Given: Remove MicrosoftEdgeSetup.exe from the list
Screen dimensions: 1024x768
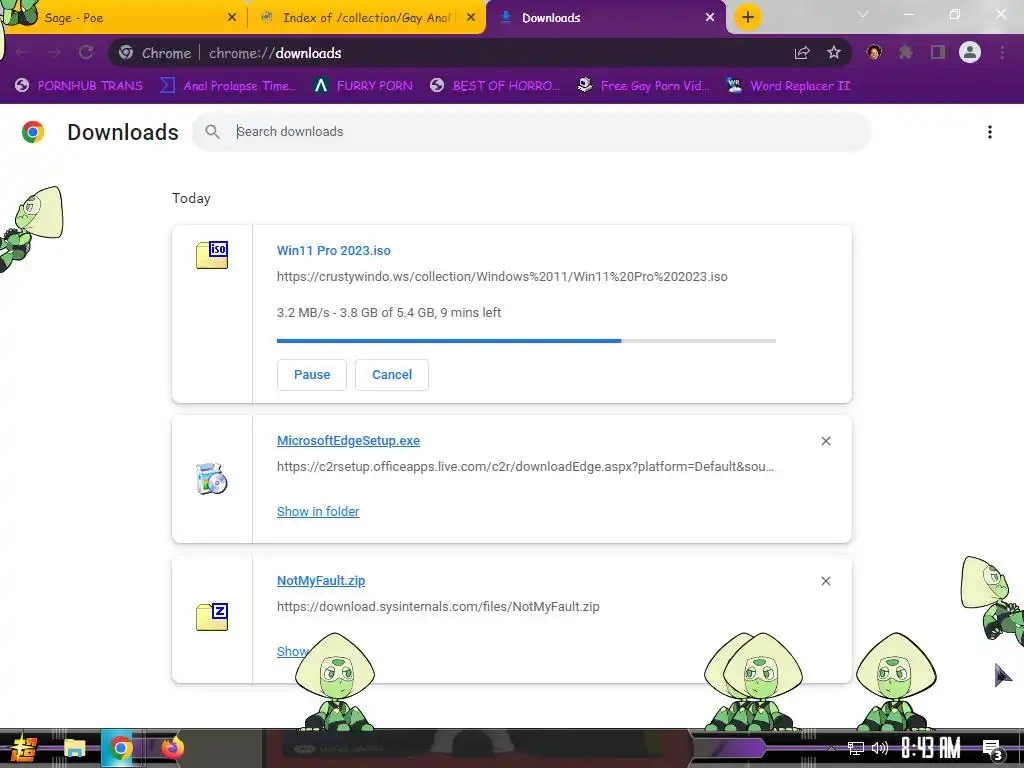Looking at the screenshot, I should pyautogui.click(x=825, y=441).
